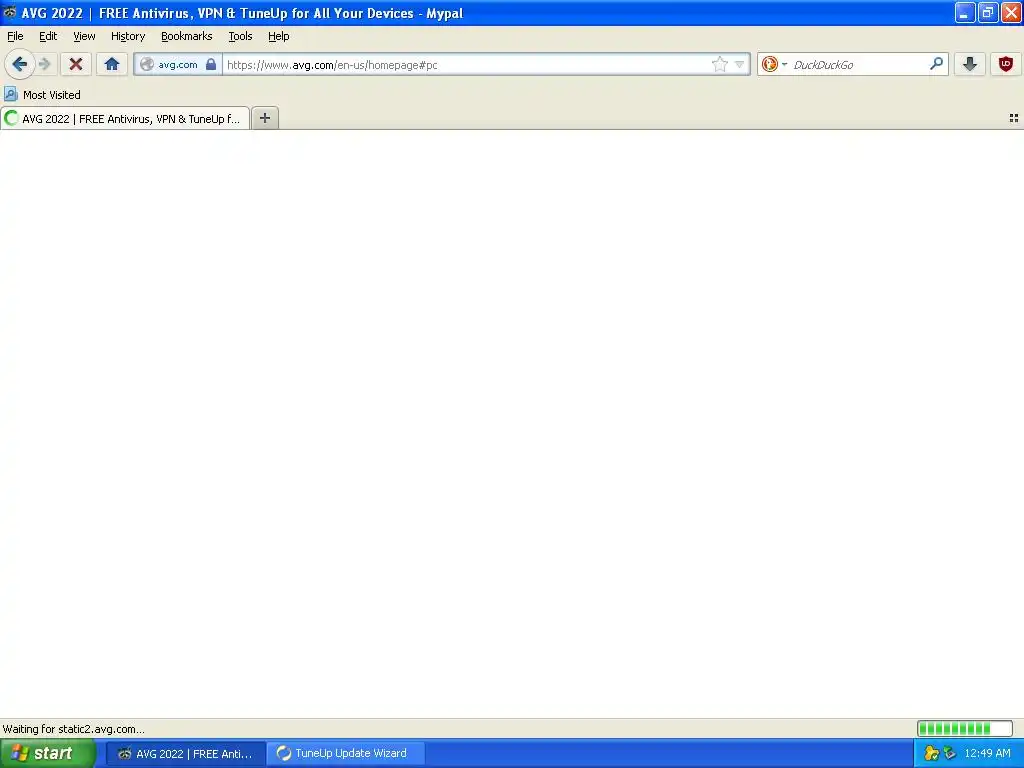This screenshot has height=768, width=1024.
Task: Switch to AVG 2022 taskbar item
Action: (185, 754)
